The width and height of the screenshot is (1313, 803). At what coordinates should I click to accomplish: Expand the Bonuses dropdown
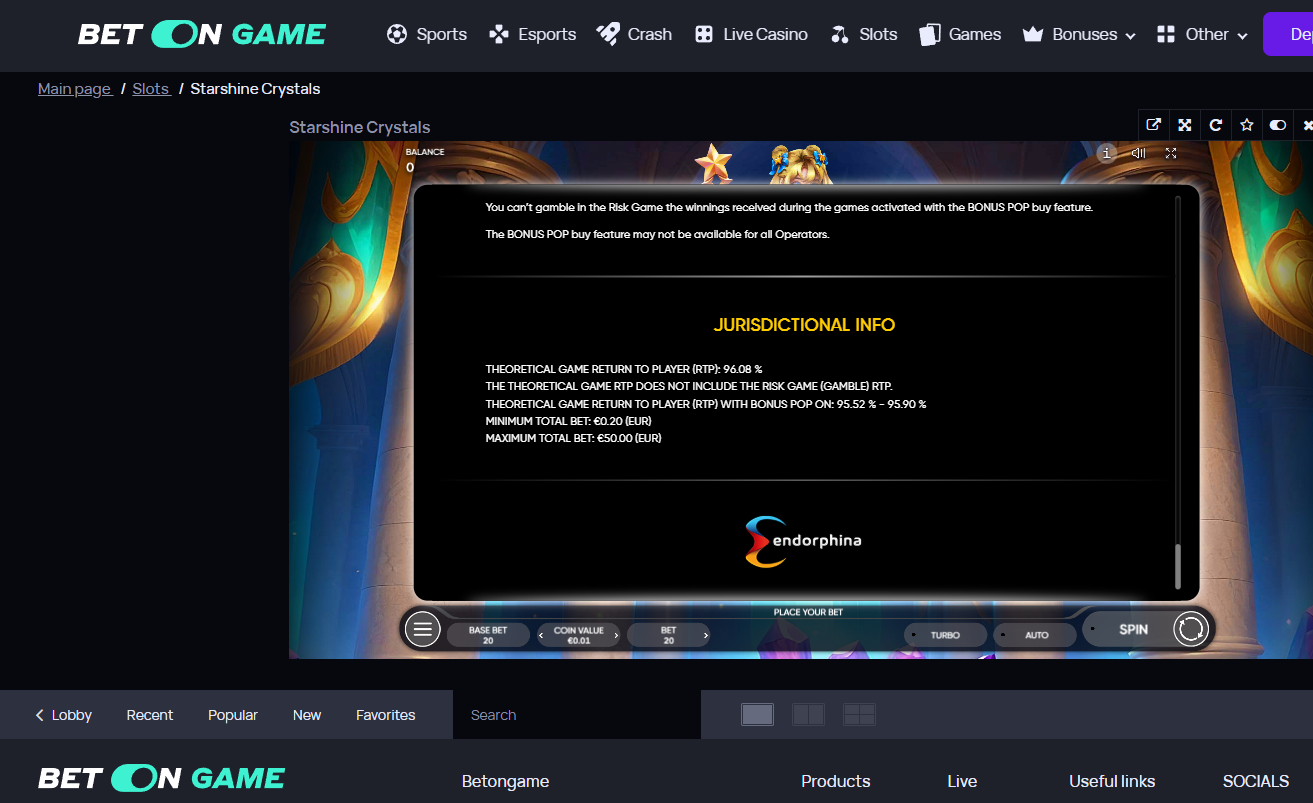[1079, 34]
